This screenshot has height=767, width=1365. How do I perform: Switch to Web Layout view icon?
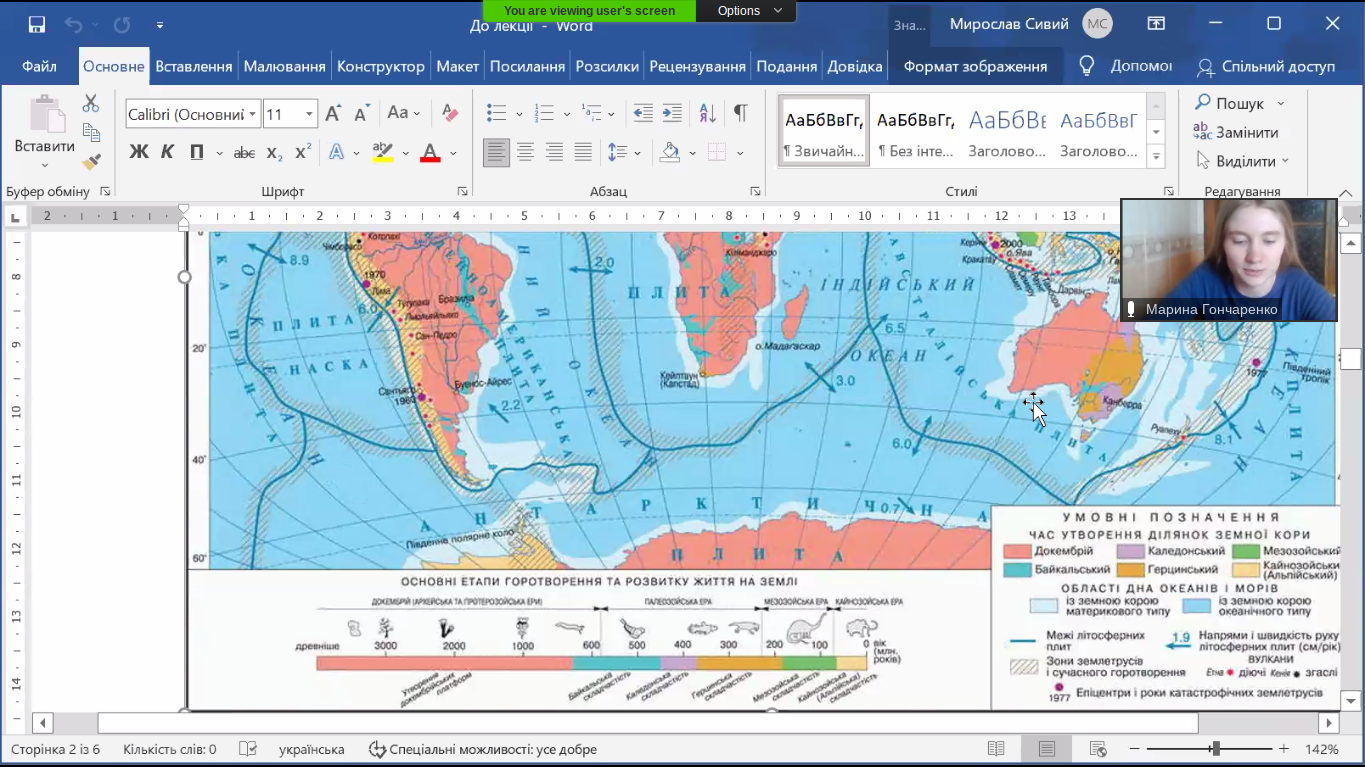1098,749
